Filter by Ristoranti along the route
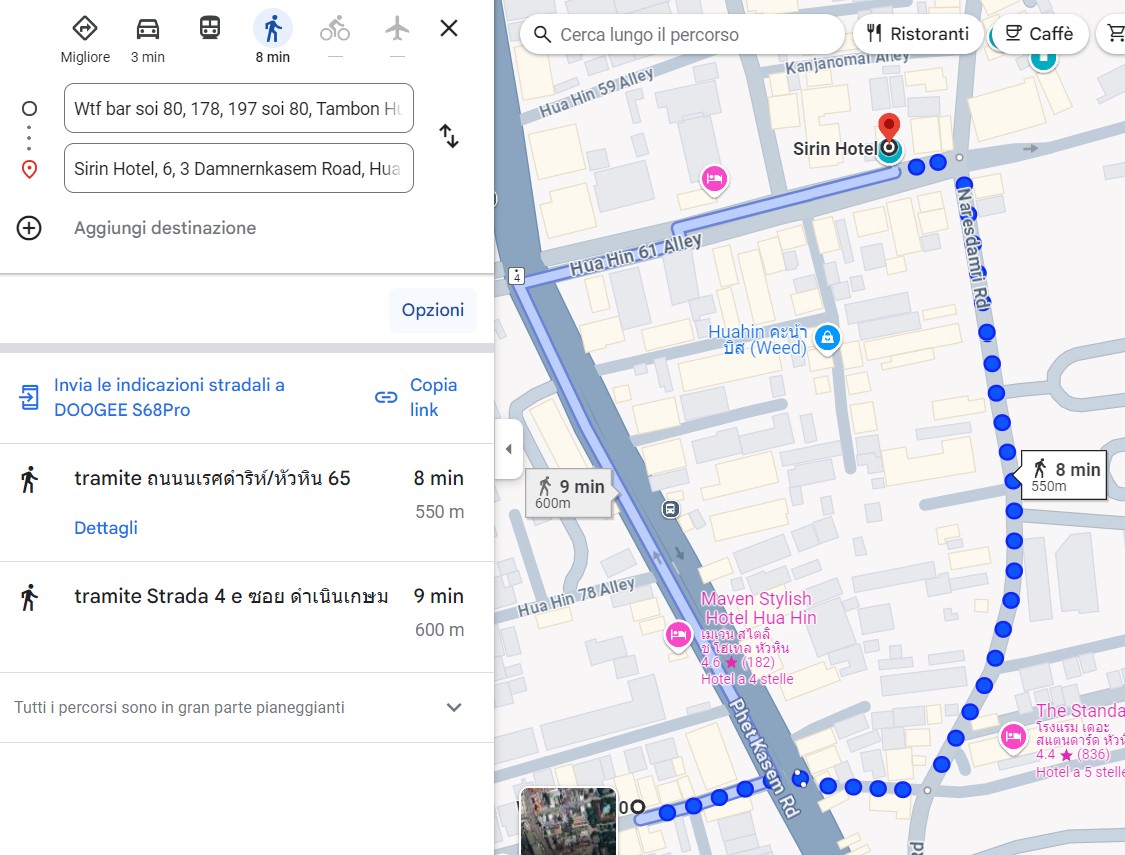This screenshot has width=1125, height=855. point(918,34)
